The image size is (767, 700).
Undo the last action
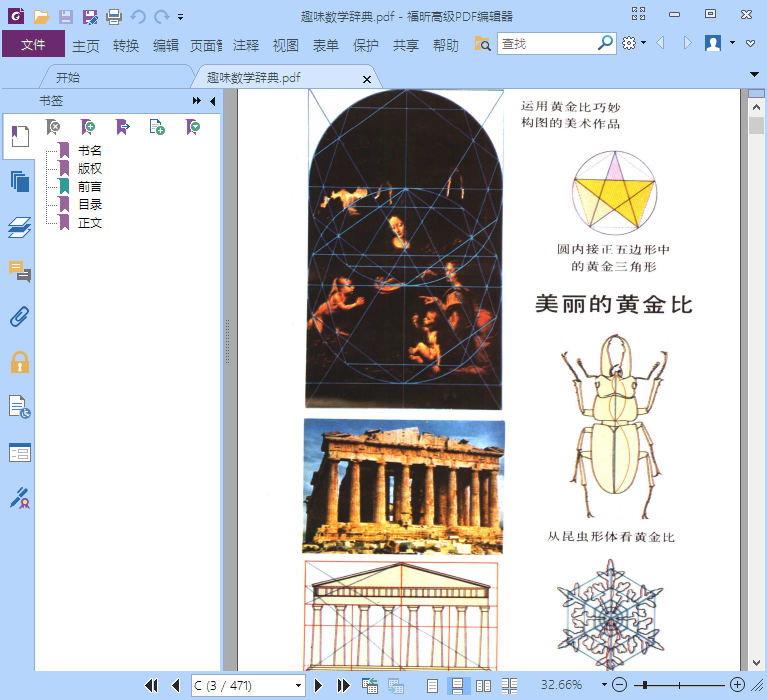click(138, 17)
